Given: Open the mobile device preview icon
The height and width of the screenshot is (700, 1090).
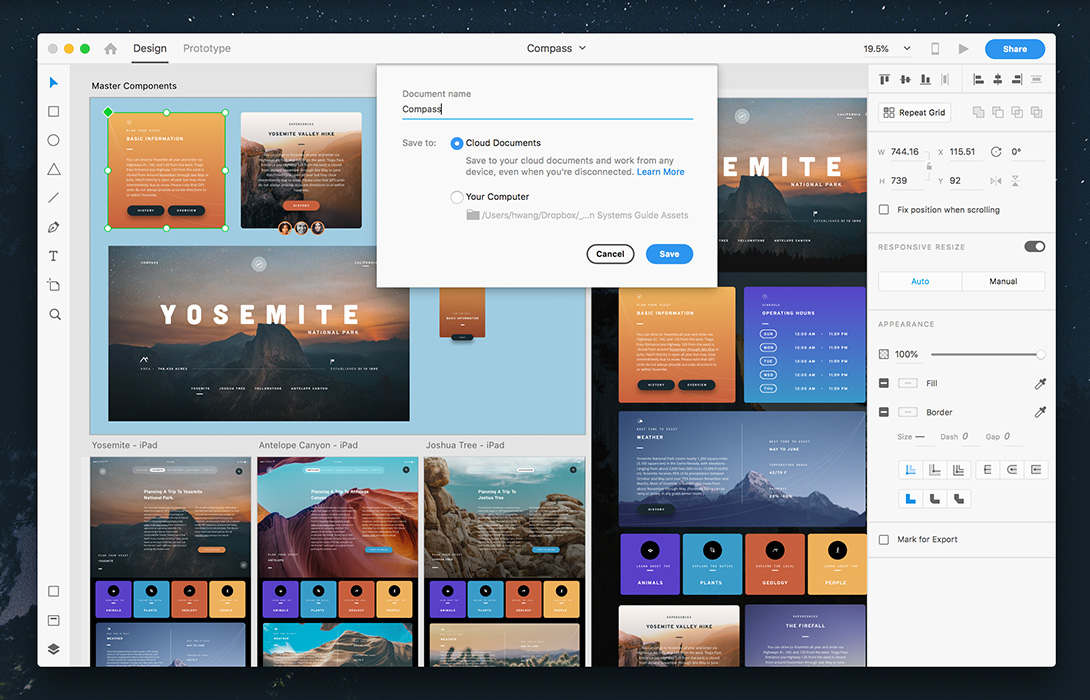Looking at the screenshot, I should click(935, 49).
